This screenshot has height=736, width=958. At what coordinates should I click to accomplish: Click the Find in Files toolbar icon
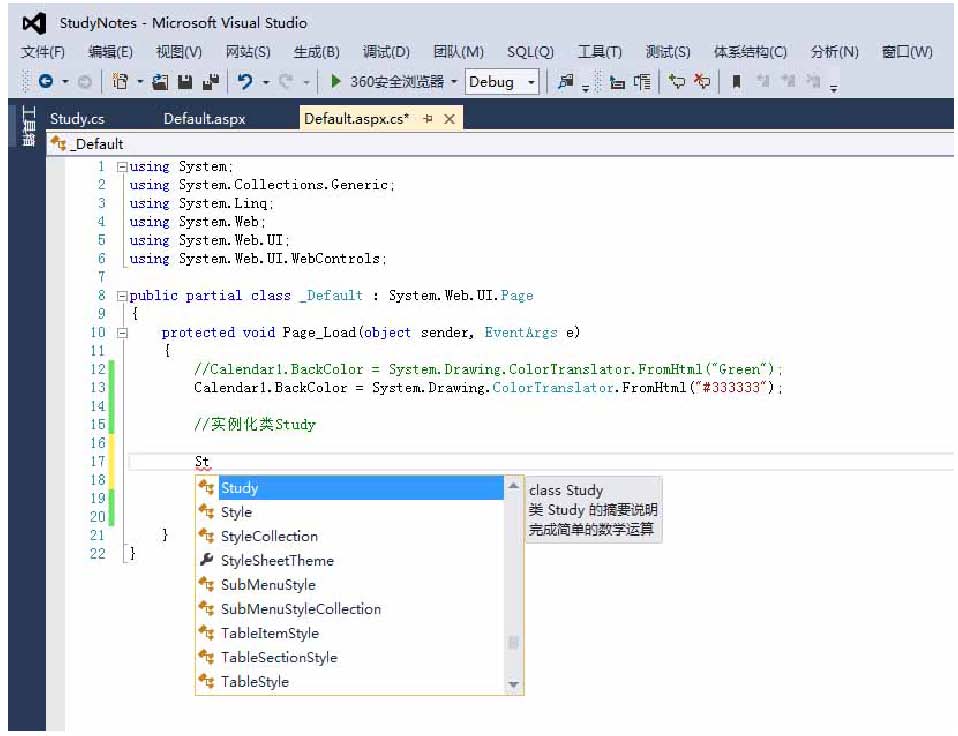coord(566,81)
